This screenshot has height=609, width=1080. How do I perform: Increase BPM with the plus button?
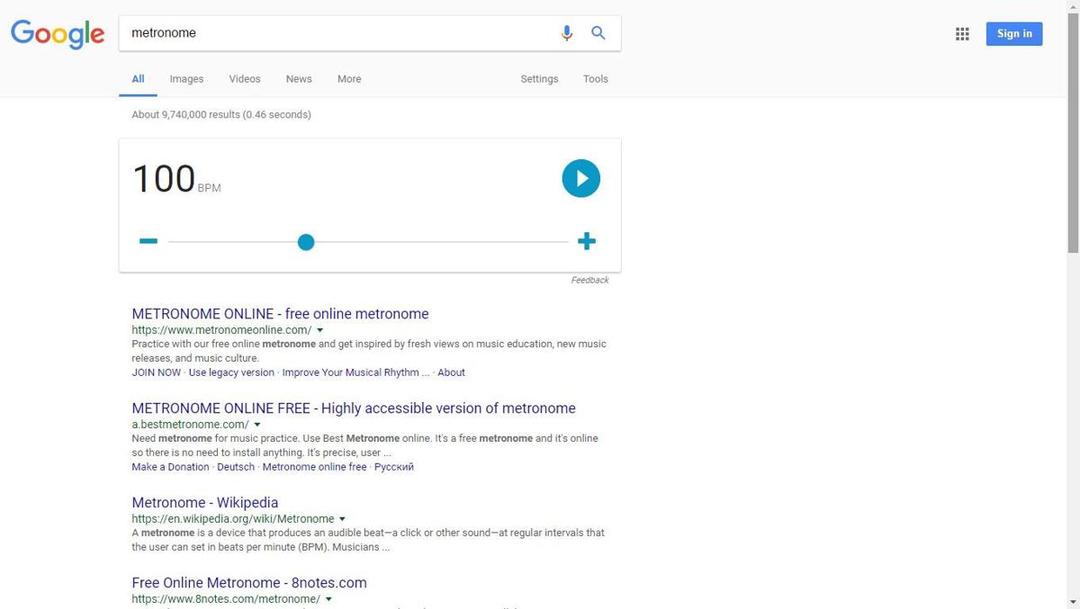[x=586, y=241]
